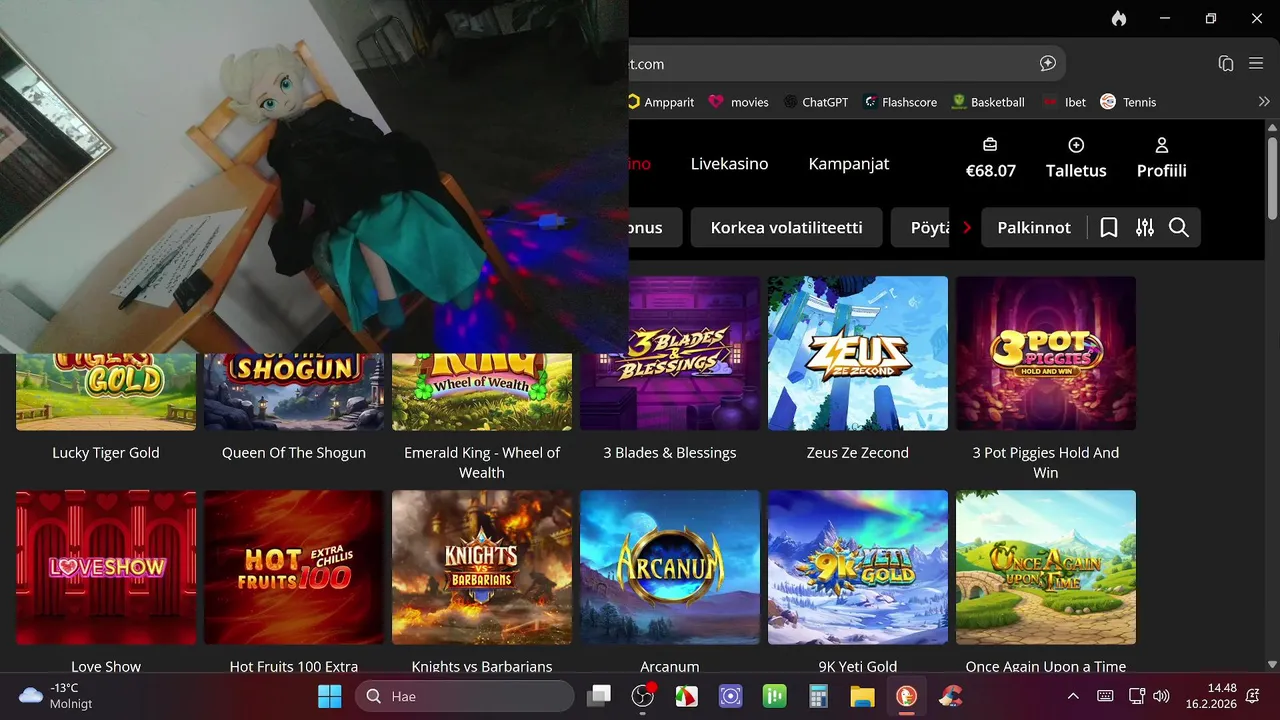Image resolution: width=1280 pixels, height=720 pixels.
Task: Open the Tennis bookmark
Action: 1128,102
